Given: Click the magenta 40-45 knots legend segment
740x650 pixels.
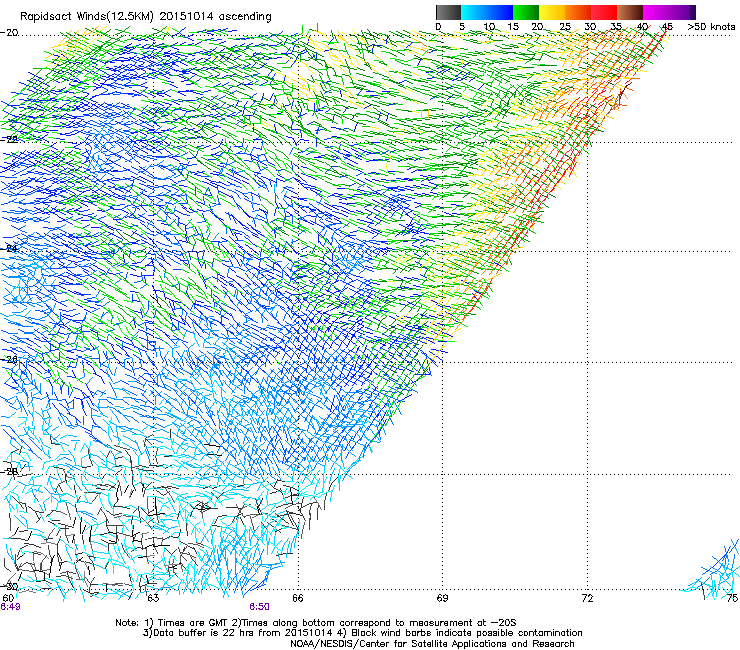Looking at the screenshot, I should [656, 12].
